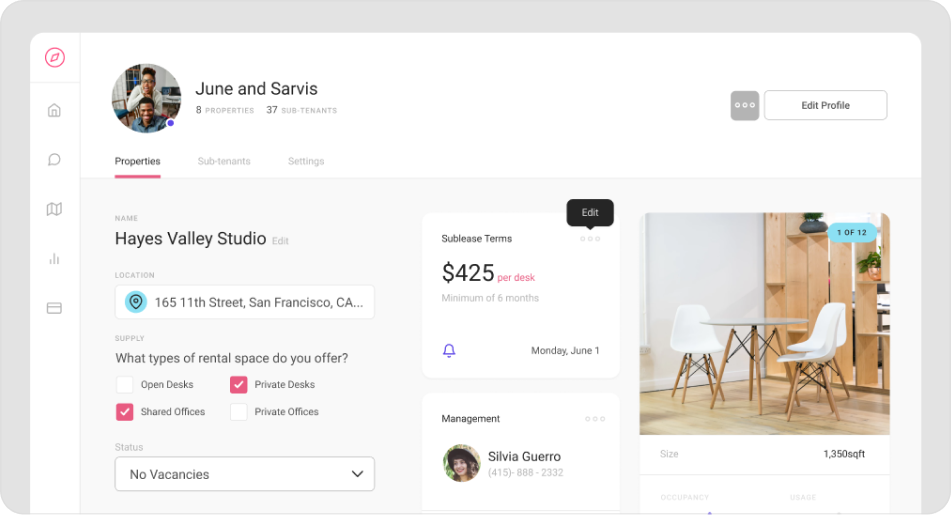Click the 8 Properties count
The width and height of the screenshot is (951, 515).
[x=224, y=110]
